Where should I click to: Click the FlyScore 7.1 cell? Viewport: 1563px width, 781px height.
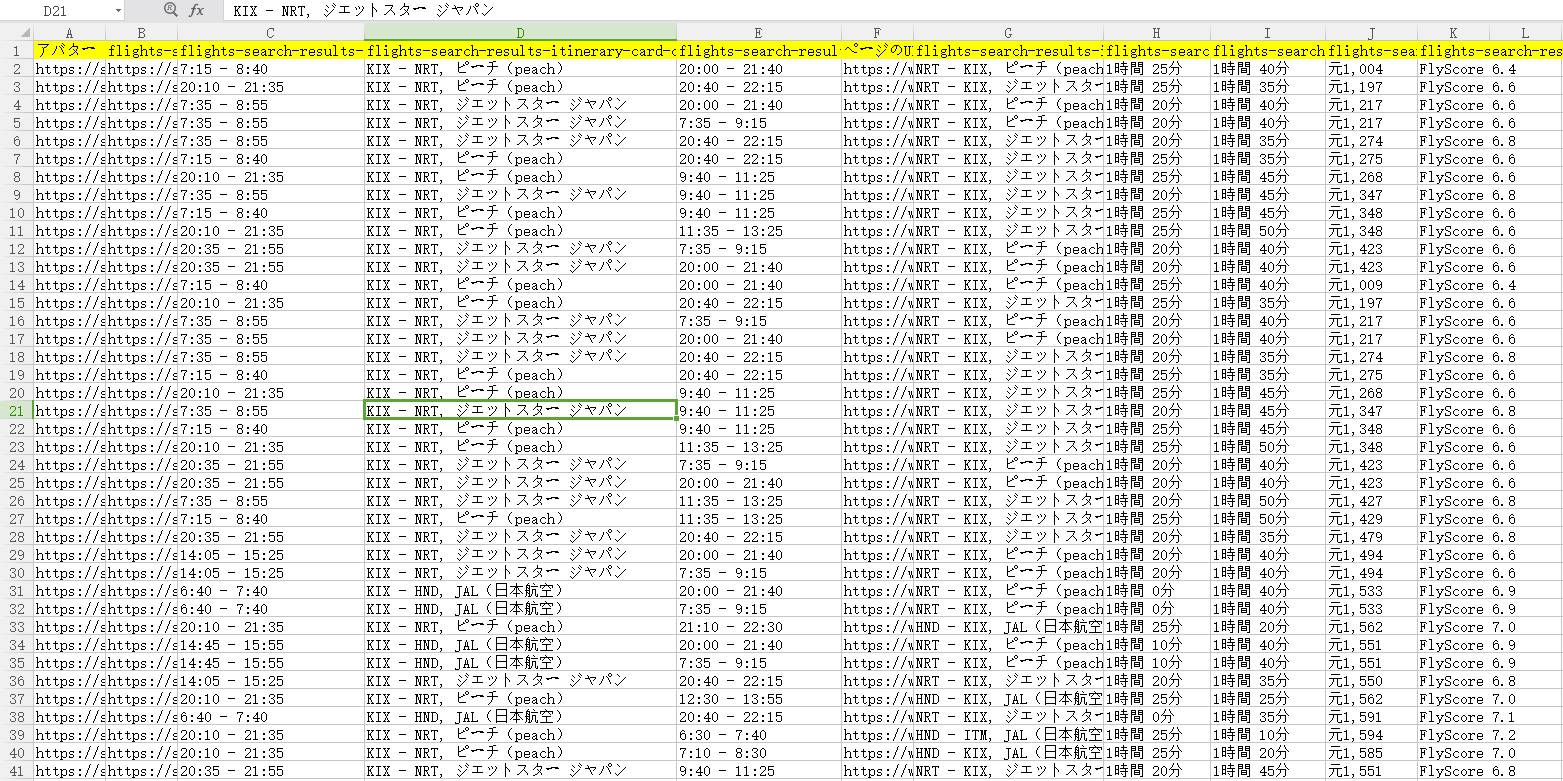point(1467,717)
